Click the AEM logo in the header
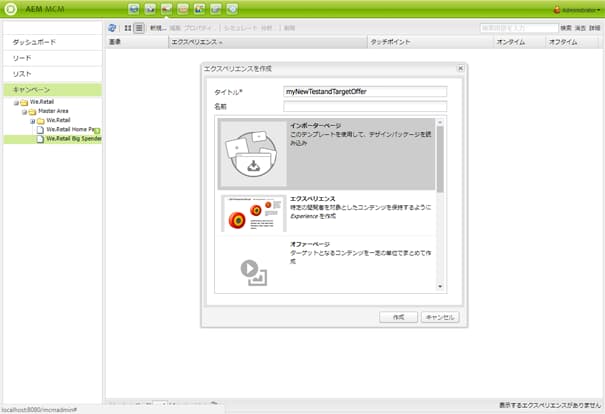This screenshot has height=414, width=605. coord(10,9)
